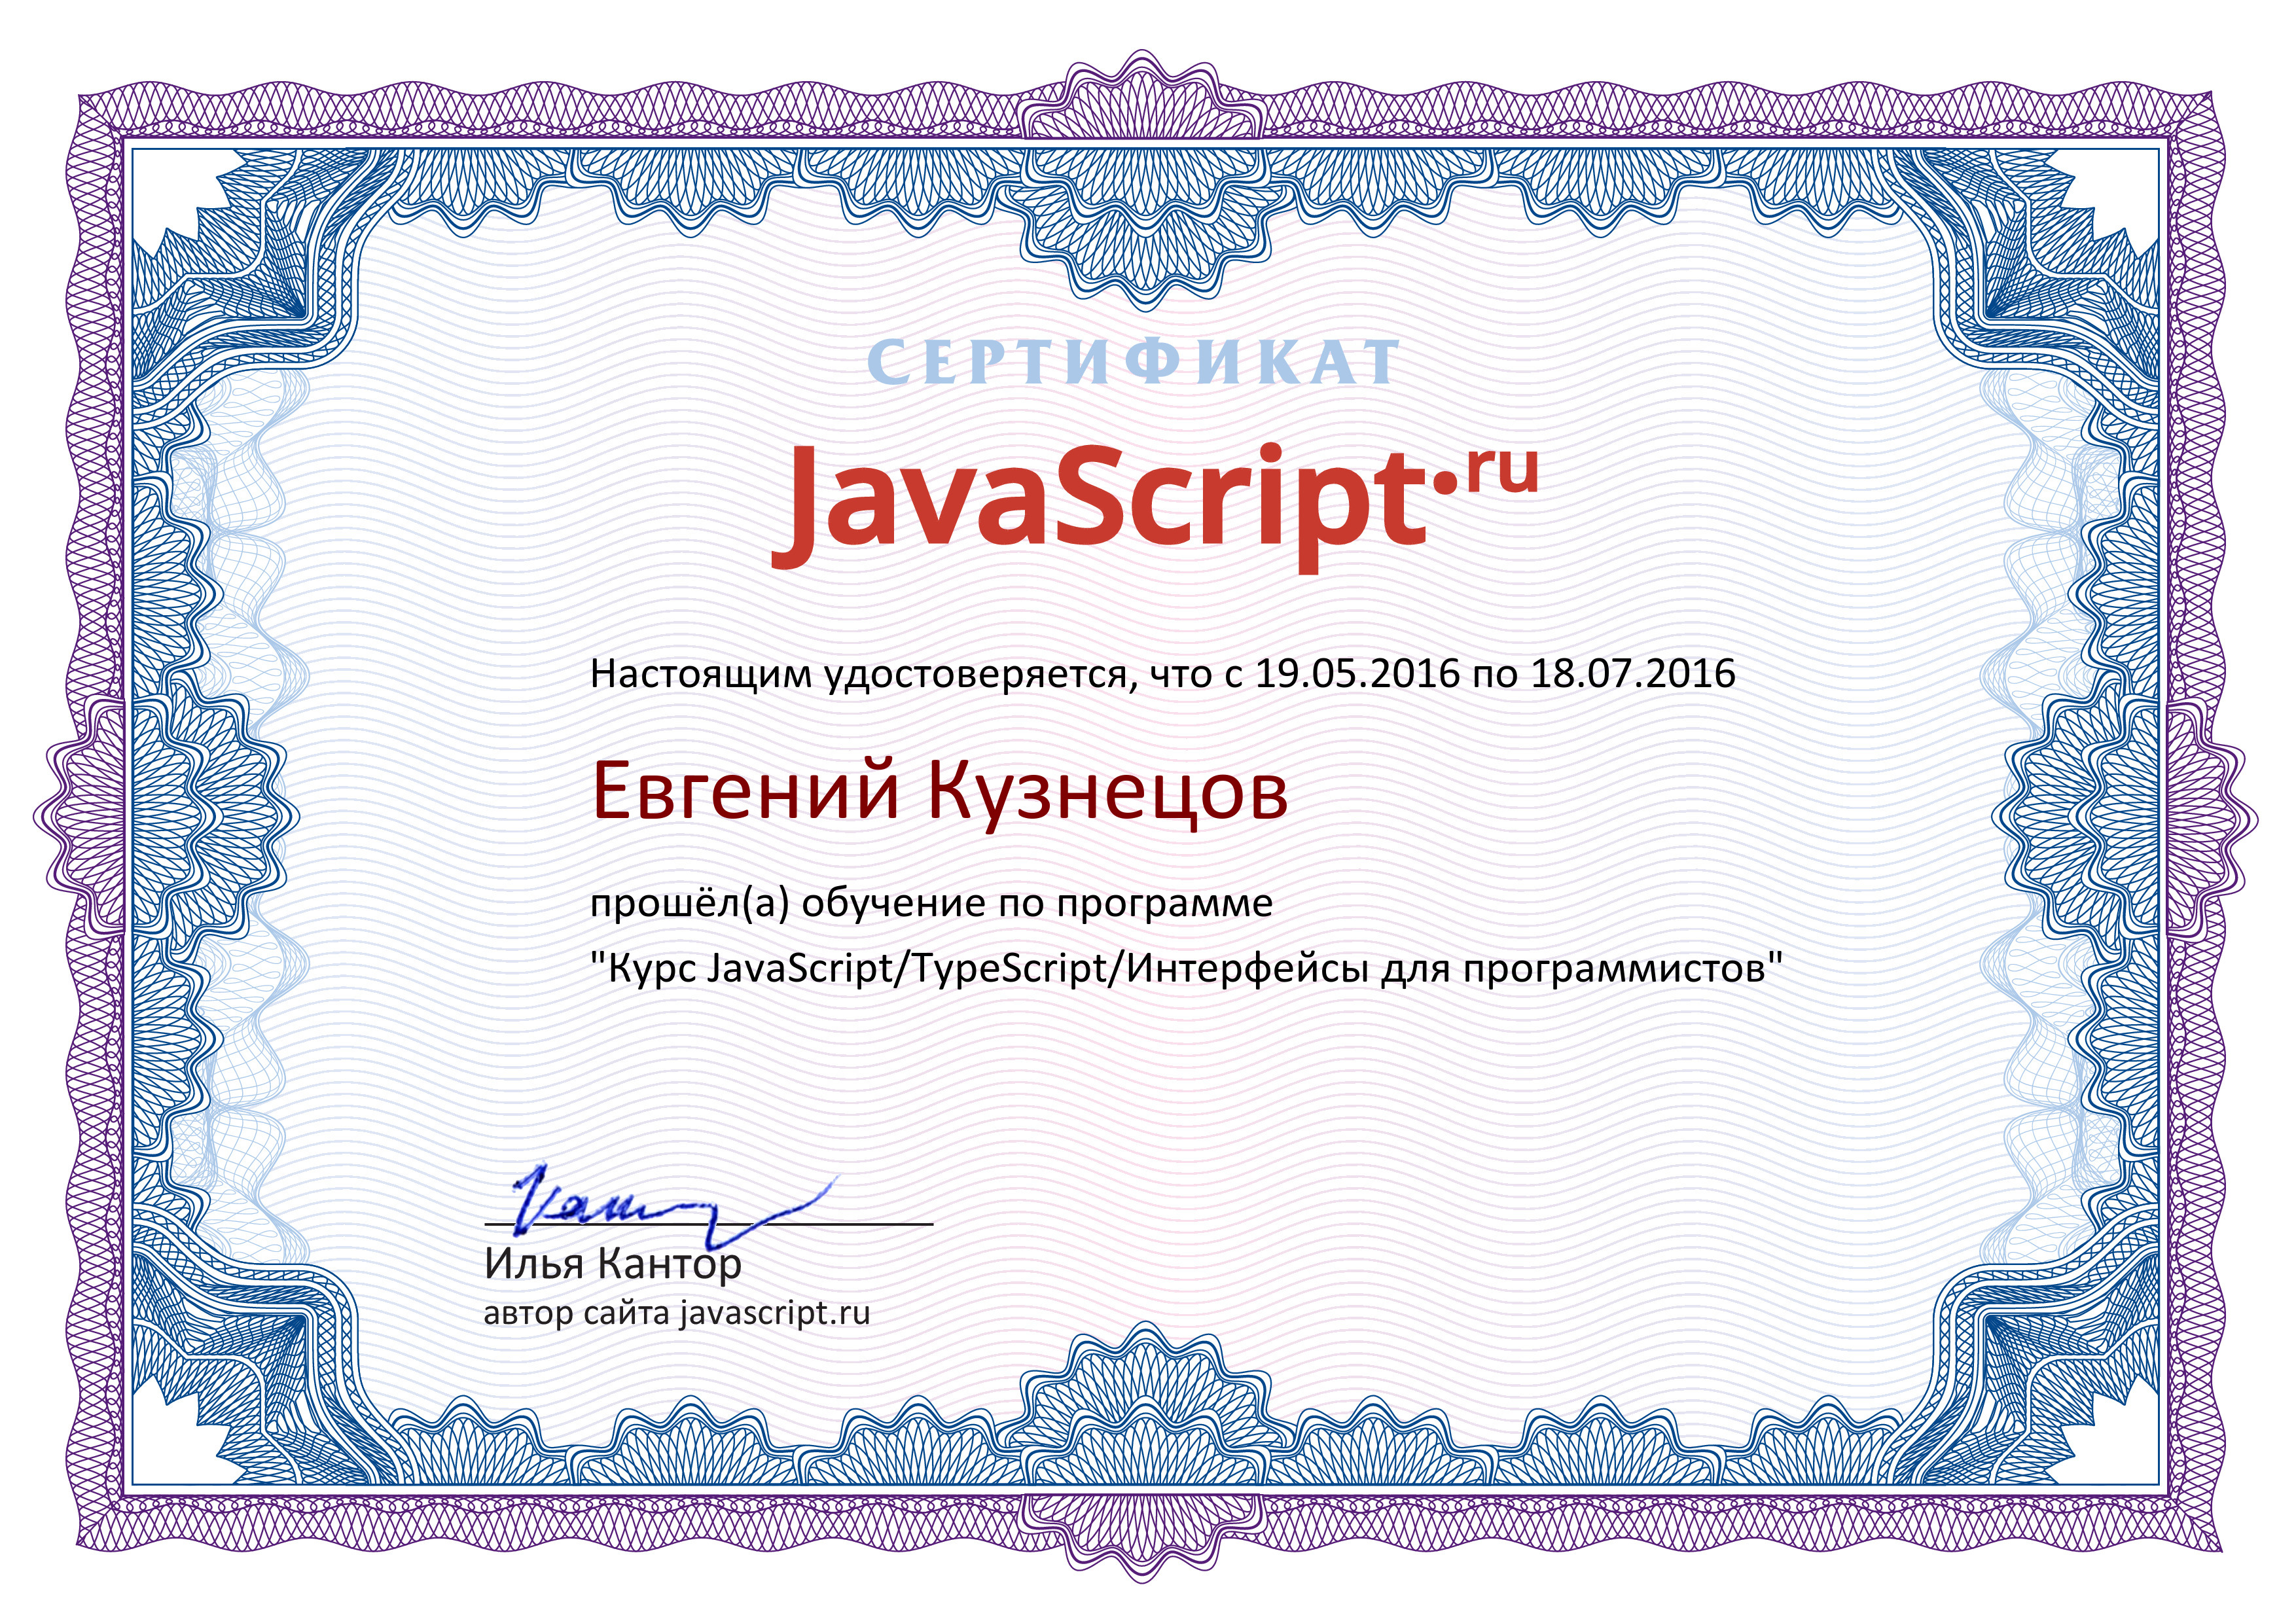Image resolution: width=2296 pixels, height=1623 pixels.
Task: Click the СЕРТИФИКАТ heading
Action: tap(1133, 362)
